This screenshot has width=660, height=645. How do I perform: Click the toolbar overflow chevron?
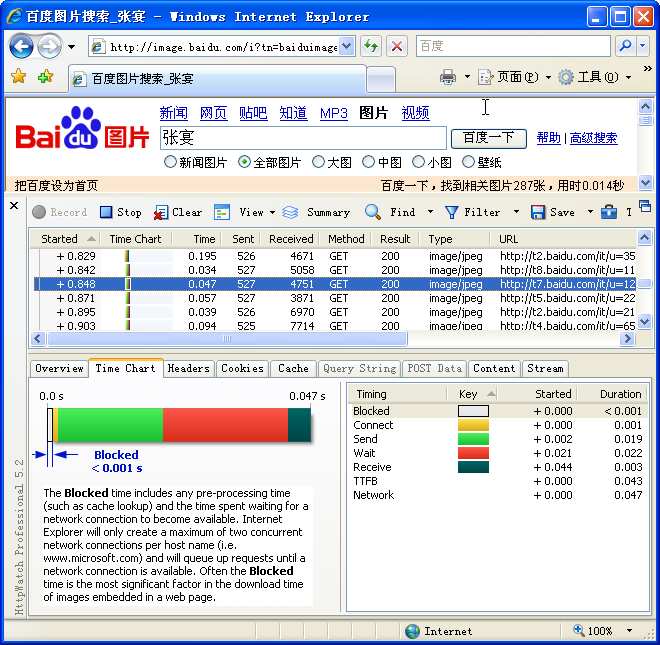tap(647, 68)
